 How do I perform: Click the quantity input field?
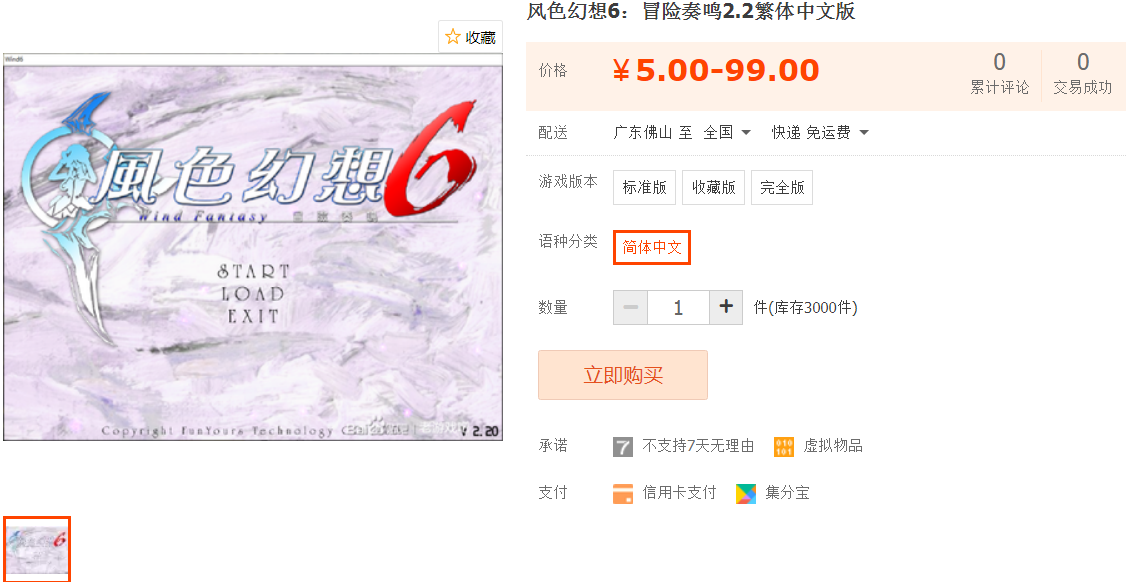(678, 308)
